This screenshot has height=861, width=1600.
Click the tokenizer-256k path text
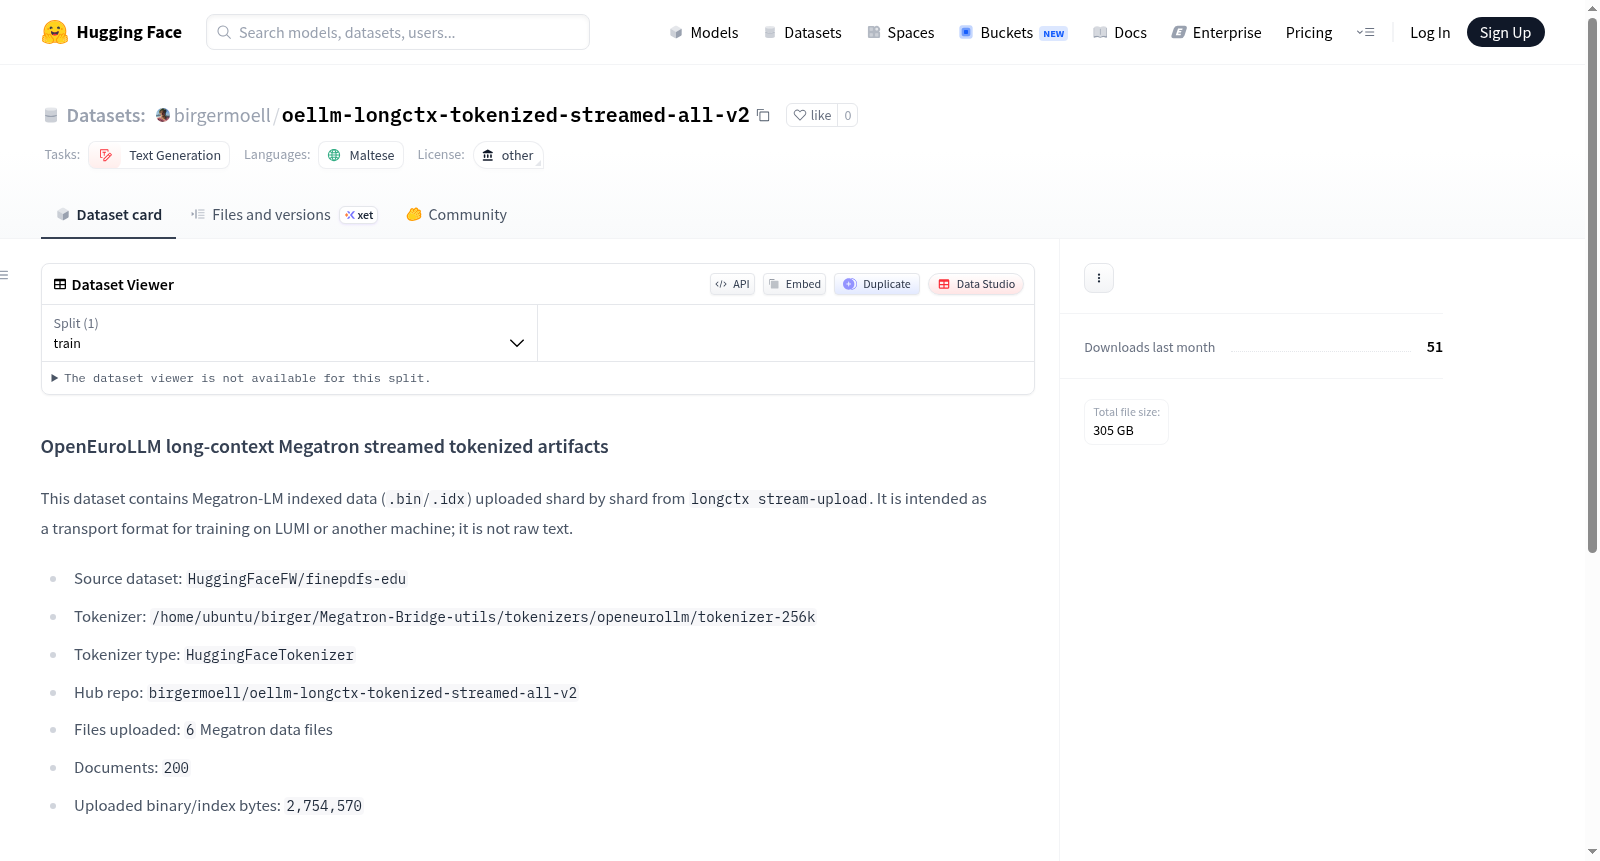pyautogui.click(x=484, y=617)
